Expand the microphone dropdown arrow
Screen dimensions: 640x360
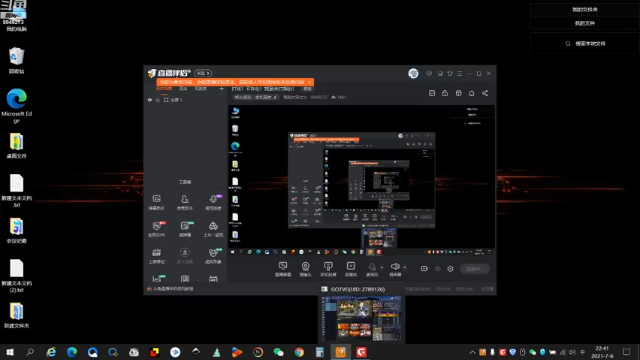(382, 268)
